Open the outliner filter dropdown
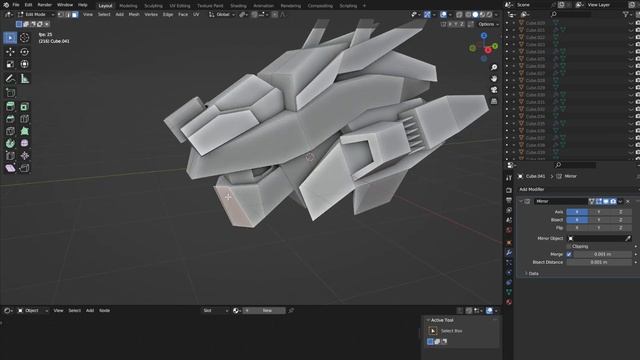This screenshot has height=360, width=640. point(627,15)
